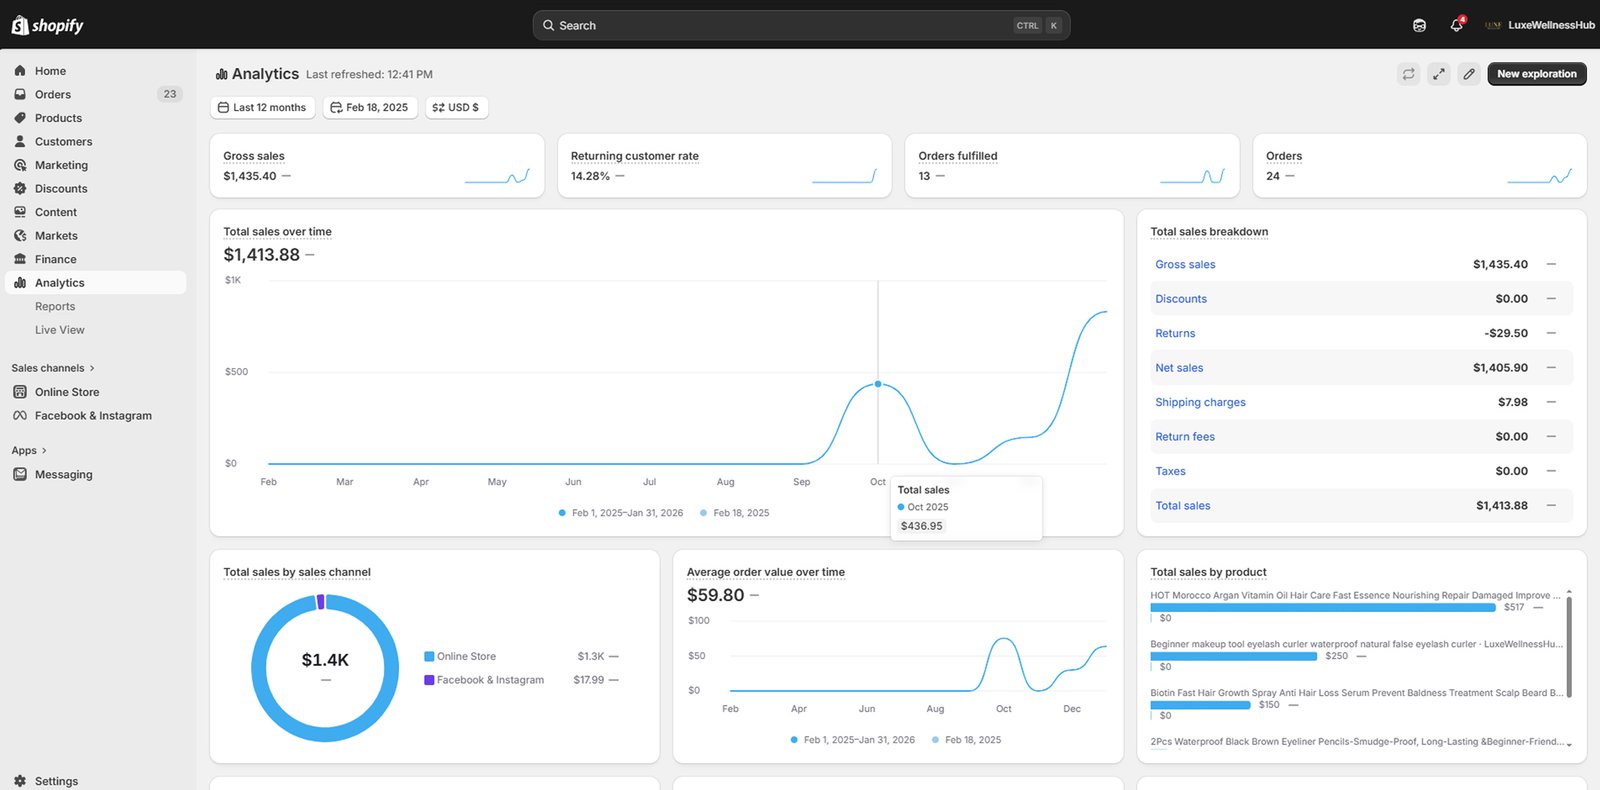Screen dimensions: 1600x790
Task: Expand the Apps section
Action: 28,450
